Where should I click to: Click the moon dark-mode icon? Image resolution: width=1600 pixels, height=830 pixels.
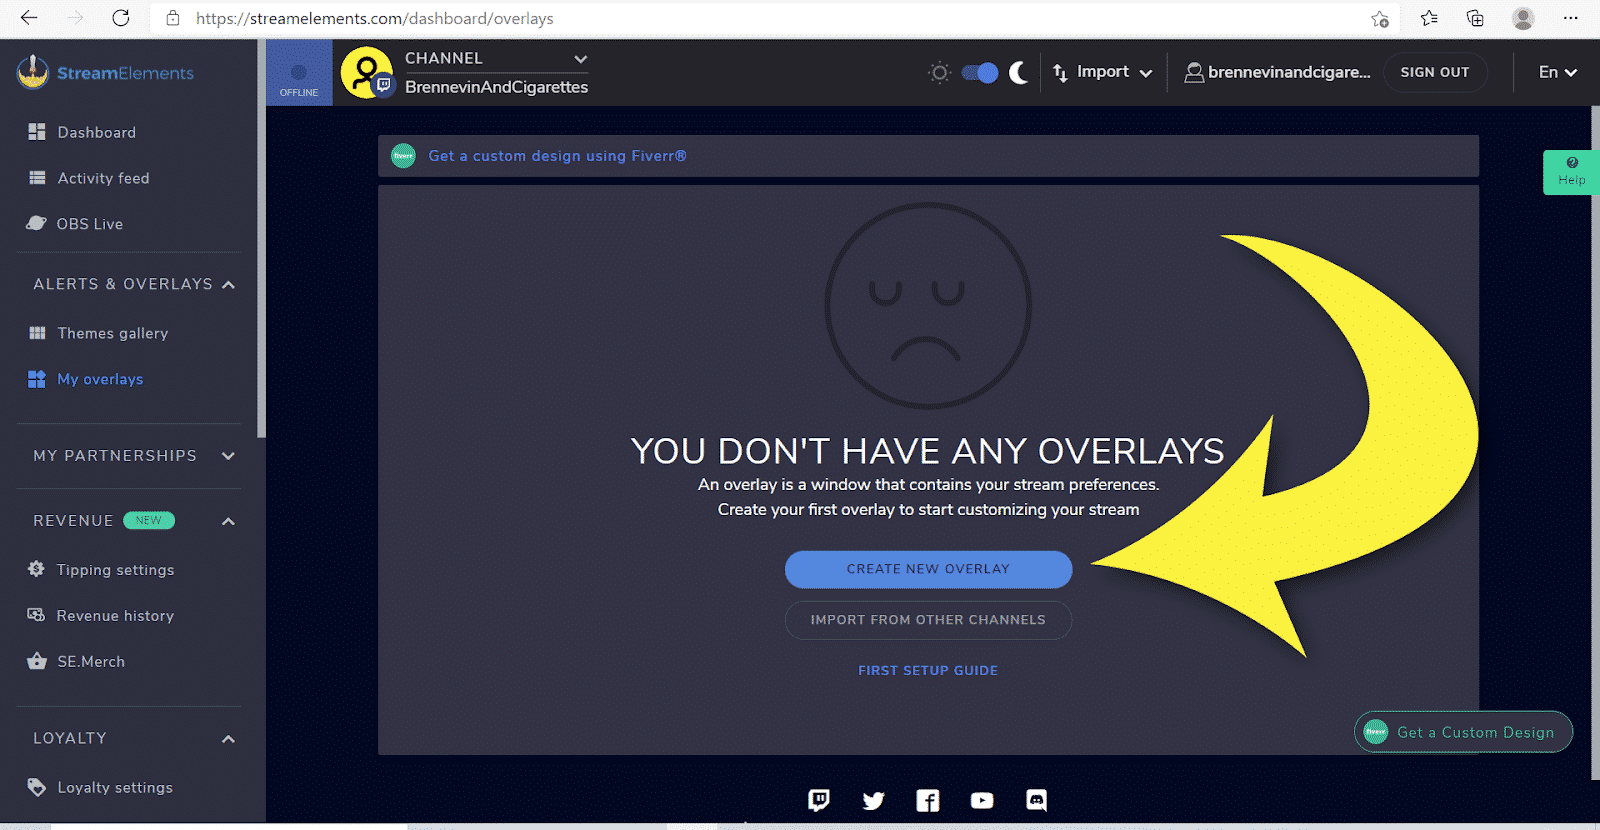coord(1018,72)
